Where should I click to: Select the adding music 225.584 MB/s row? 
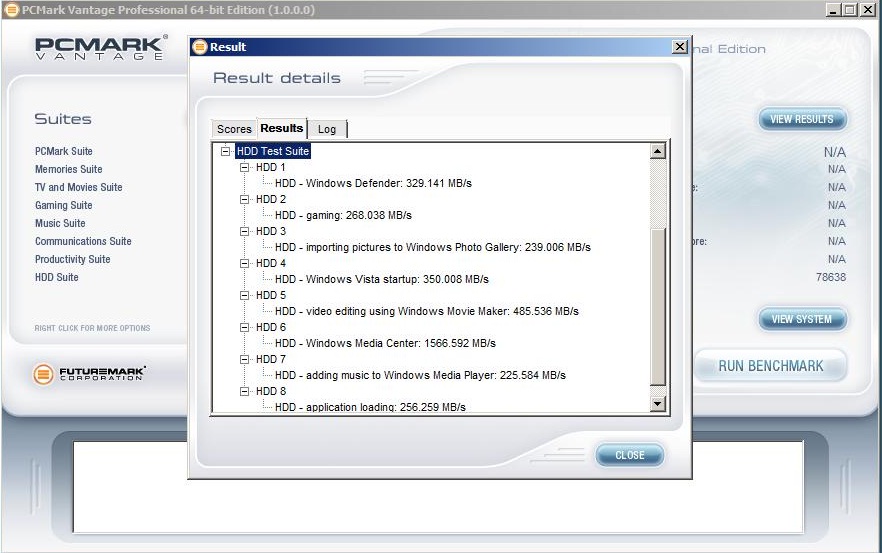(420, 375)
